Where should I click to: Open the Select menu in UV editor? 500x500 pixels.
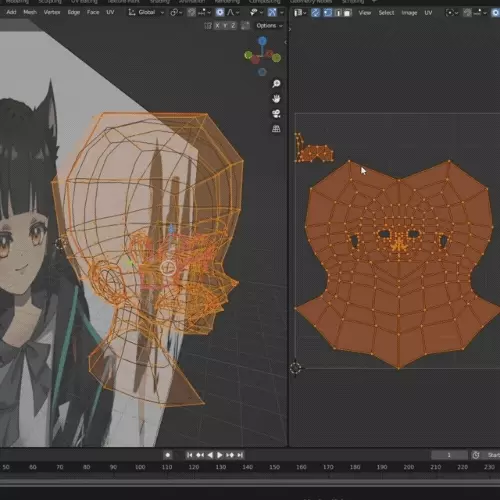[386, 13]
